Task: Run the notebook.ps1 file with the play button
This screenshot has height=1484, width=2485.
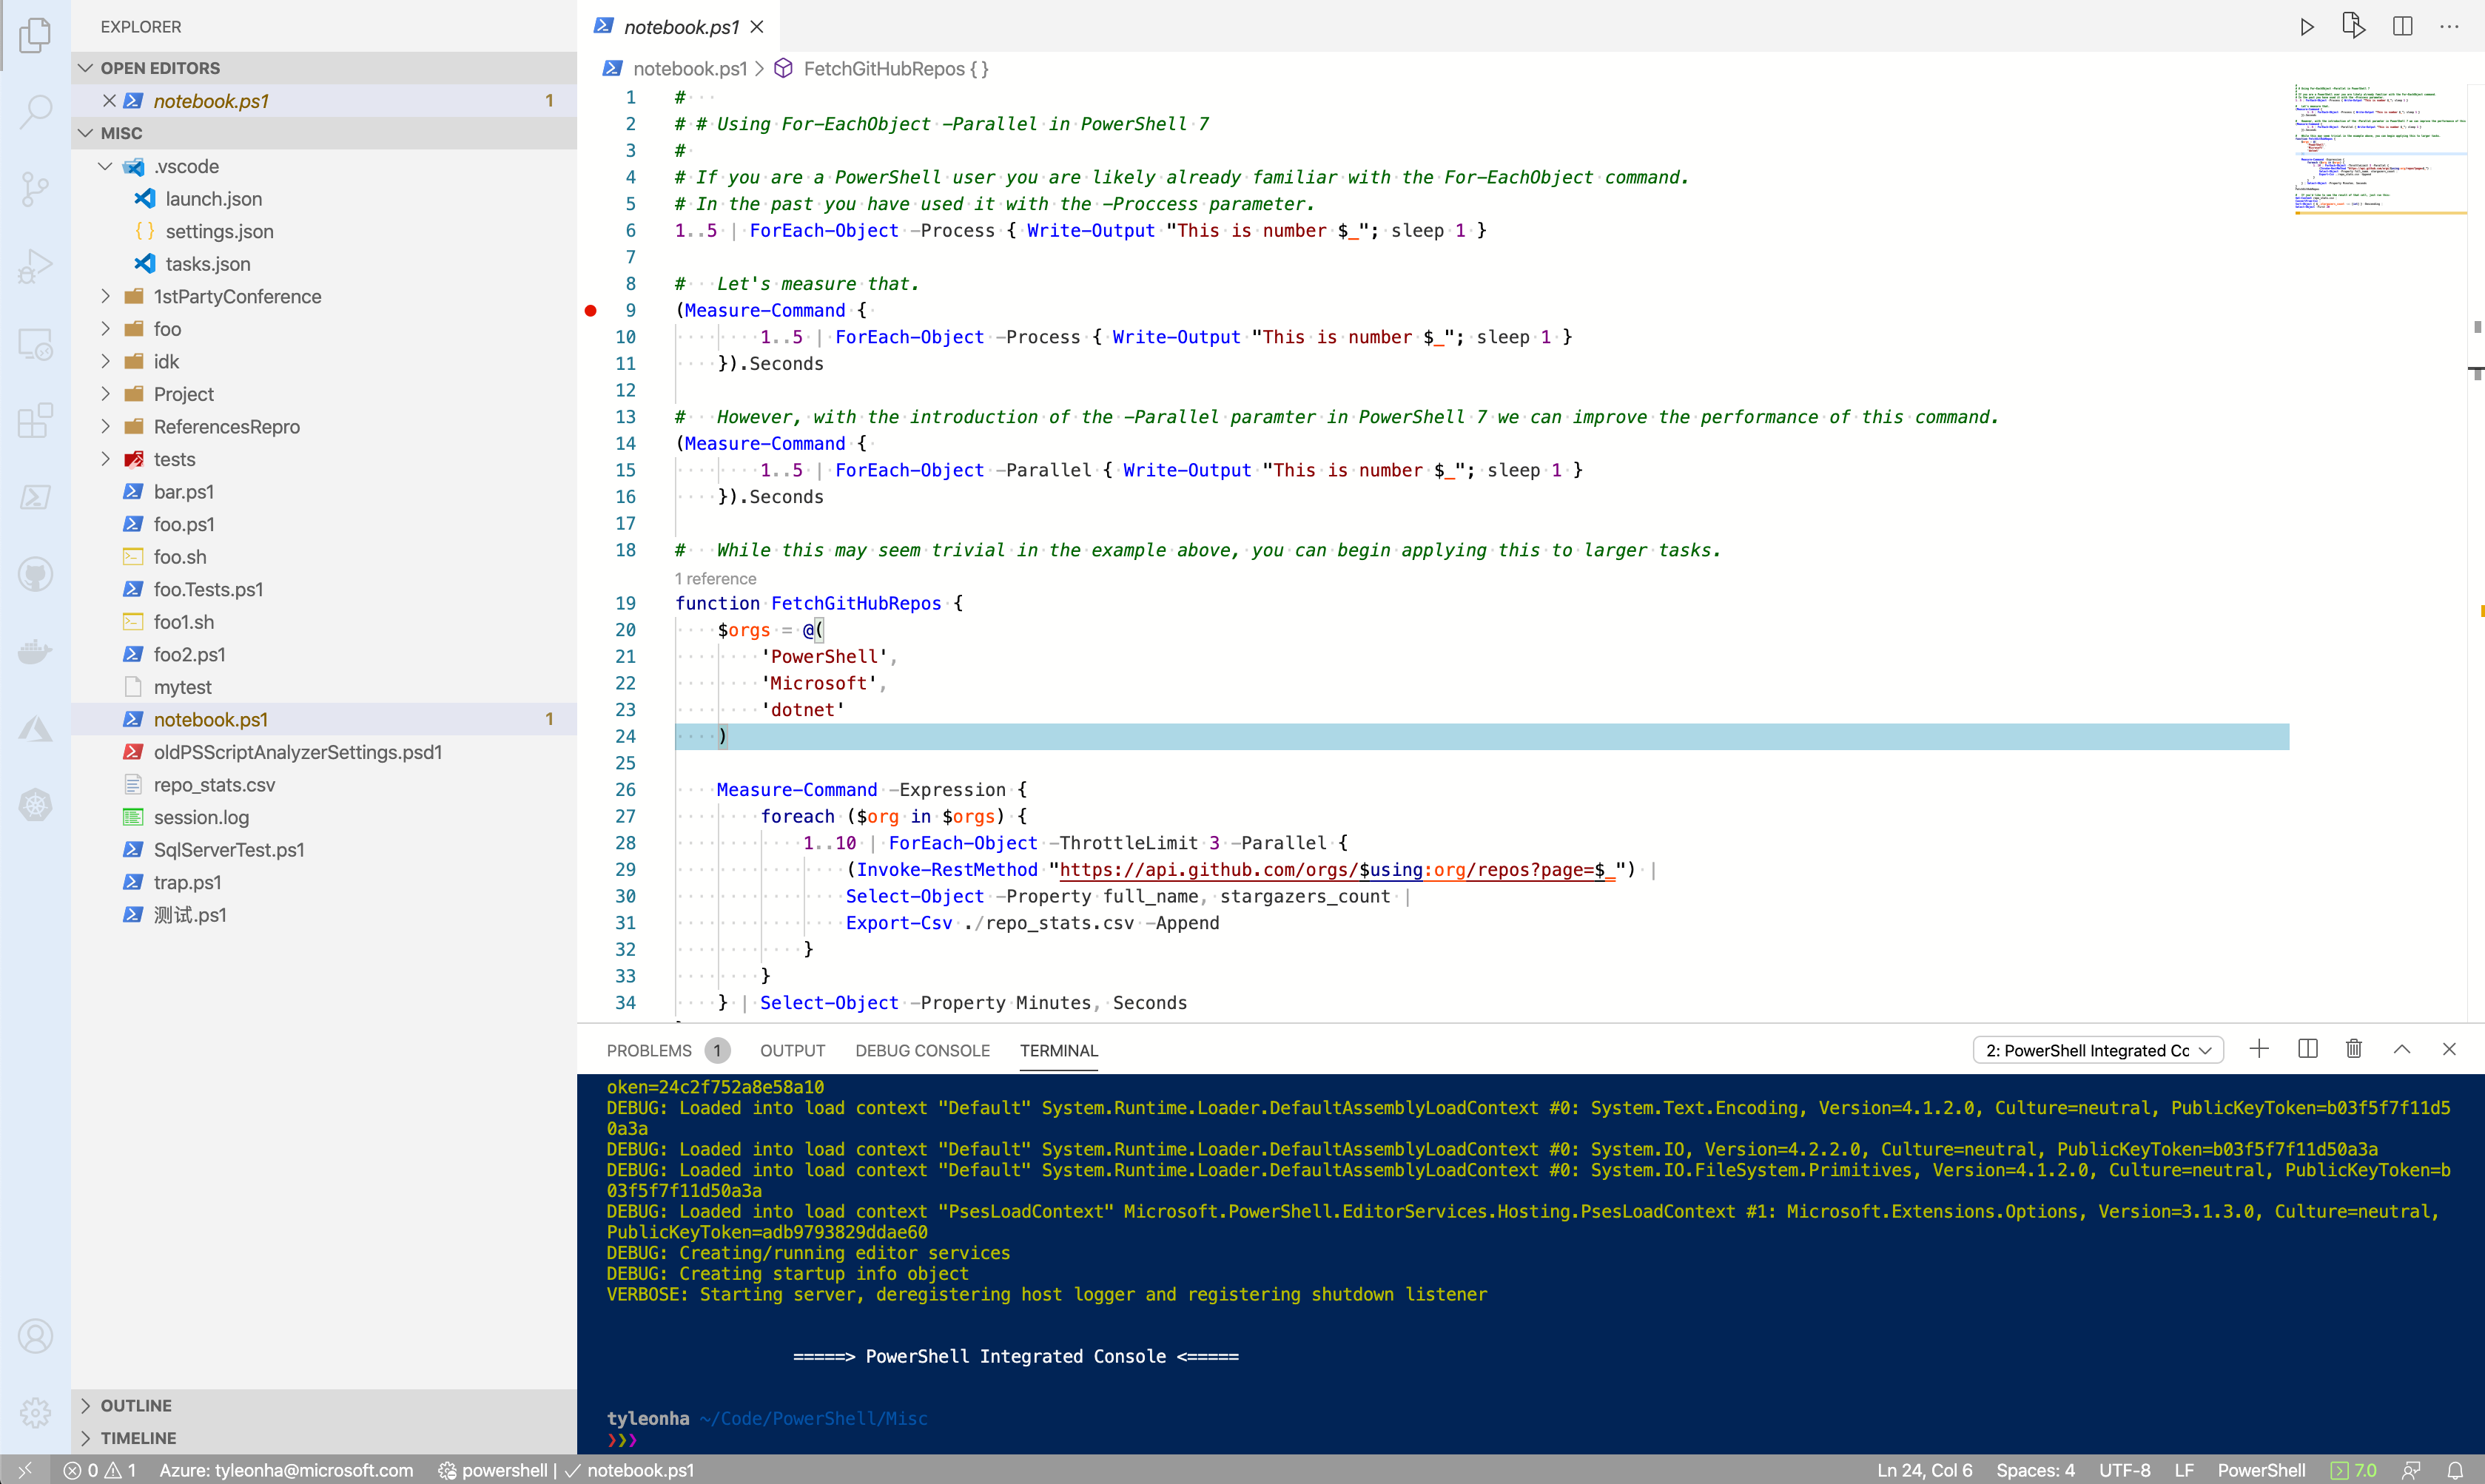Action: point(2306,26)
